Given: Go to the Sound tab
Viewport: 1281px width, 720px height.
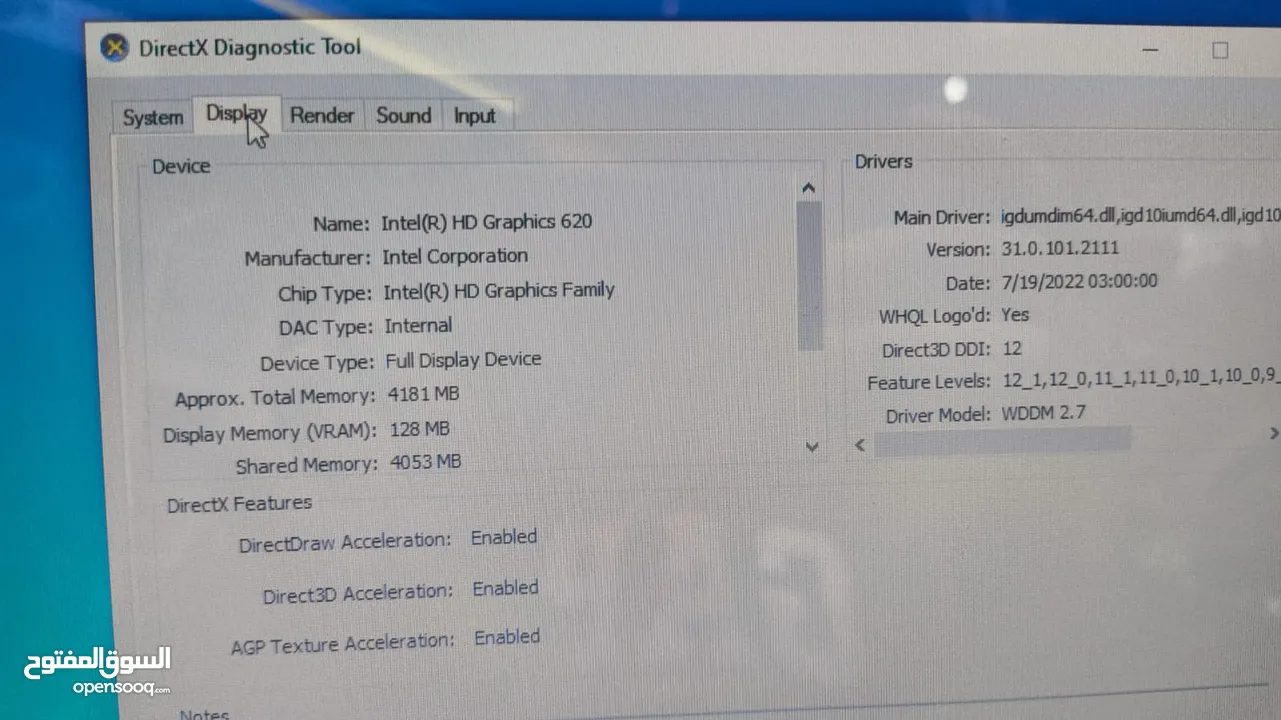Looking at the screenshot, I should (x=404, y=116).
